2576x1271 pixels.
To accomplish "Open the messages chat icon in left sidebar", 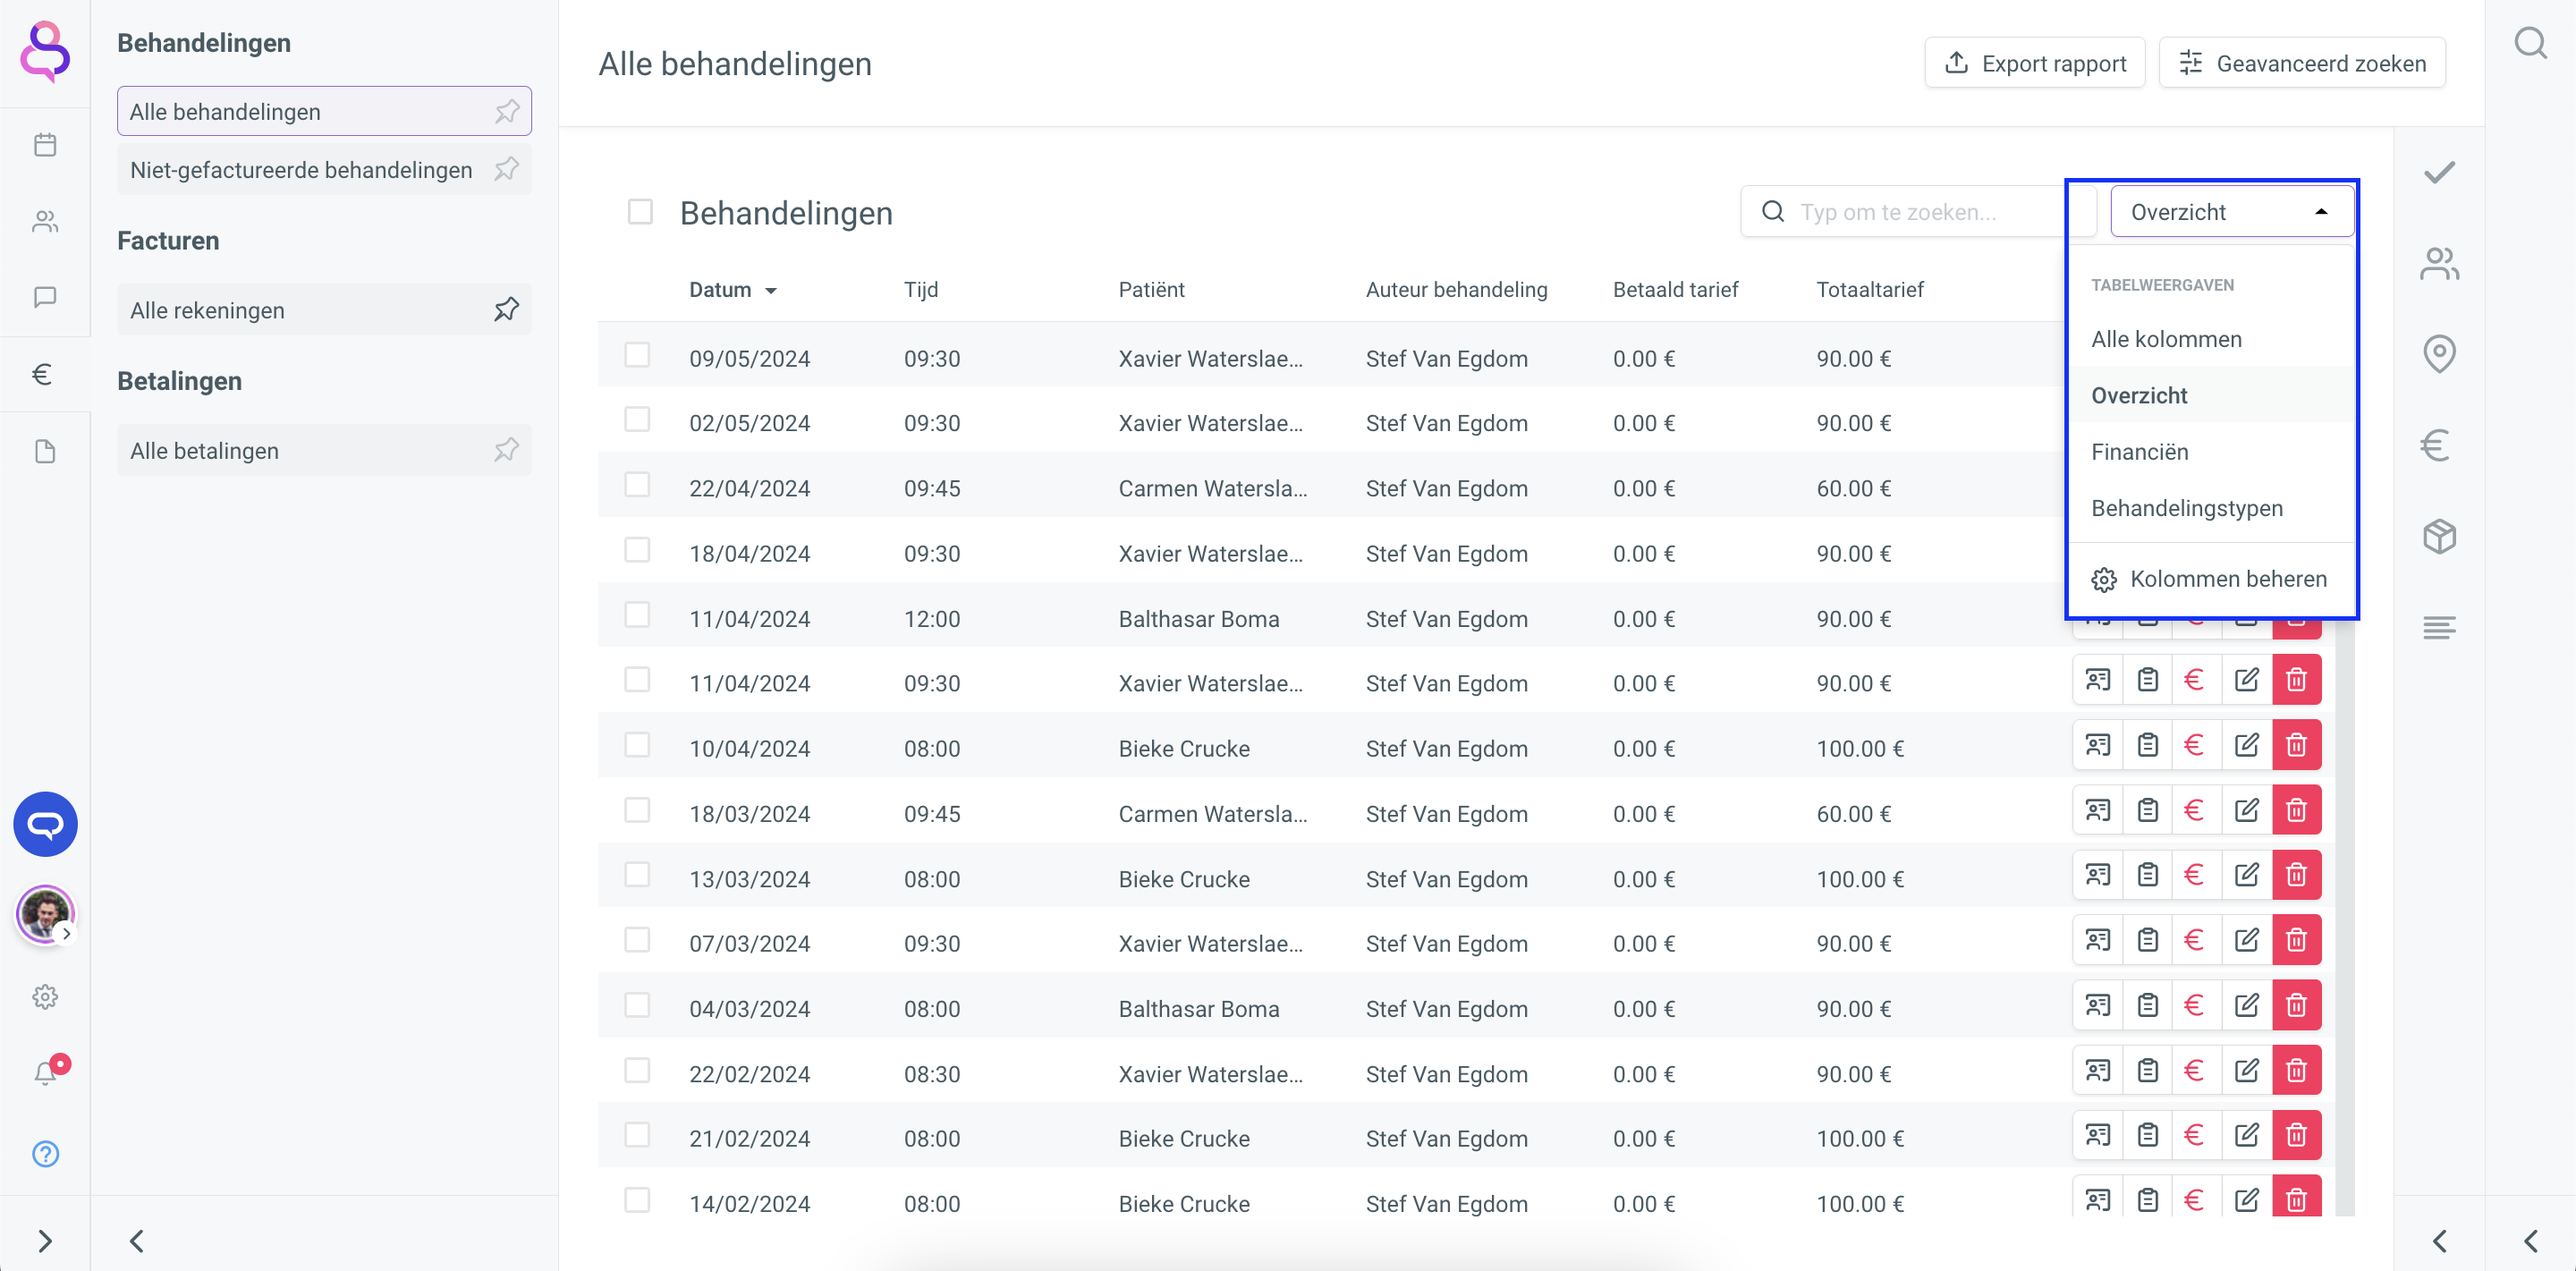I will 45,297.
